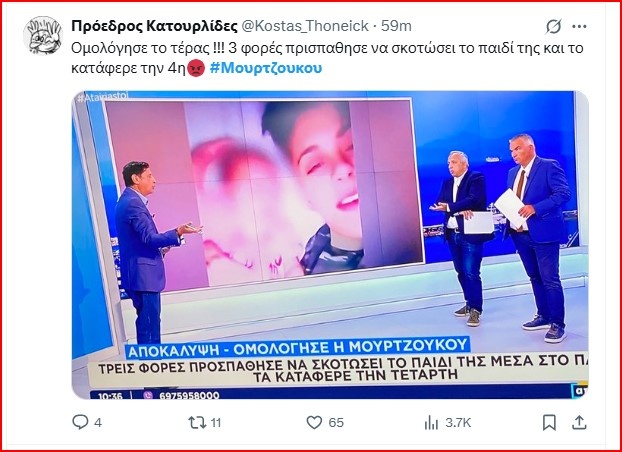Open display name Πρόεδρος Κατουρλίδες
The height and width of the screenshot is (452, 622).
coord(154,26)
